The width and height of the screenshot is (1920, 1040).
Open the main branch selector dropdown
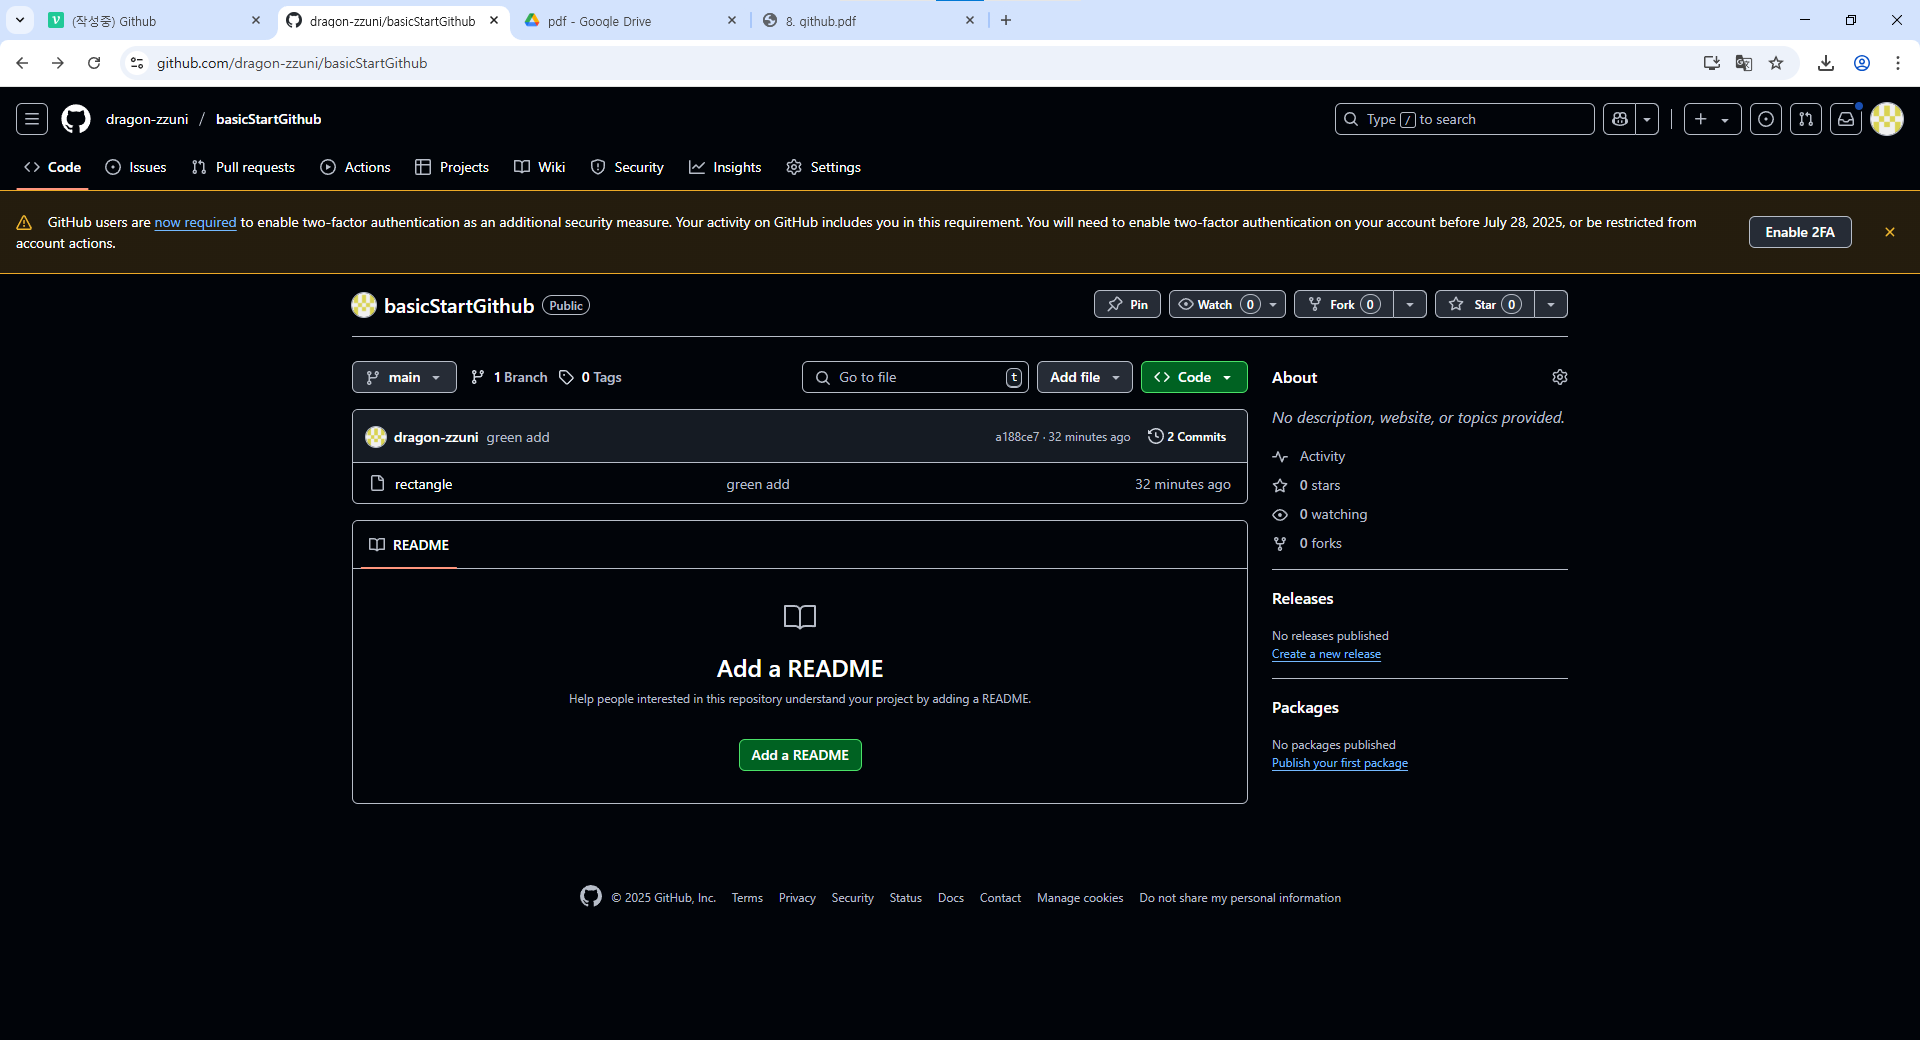(404, 377)
